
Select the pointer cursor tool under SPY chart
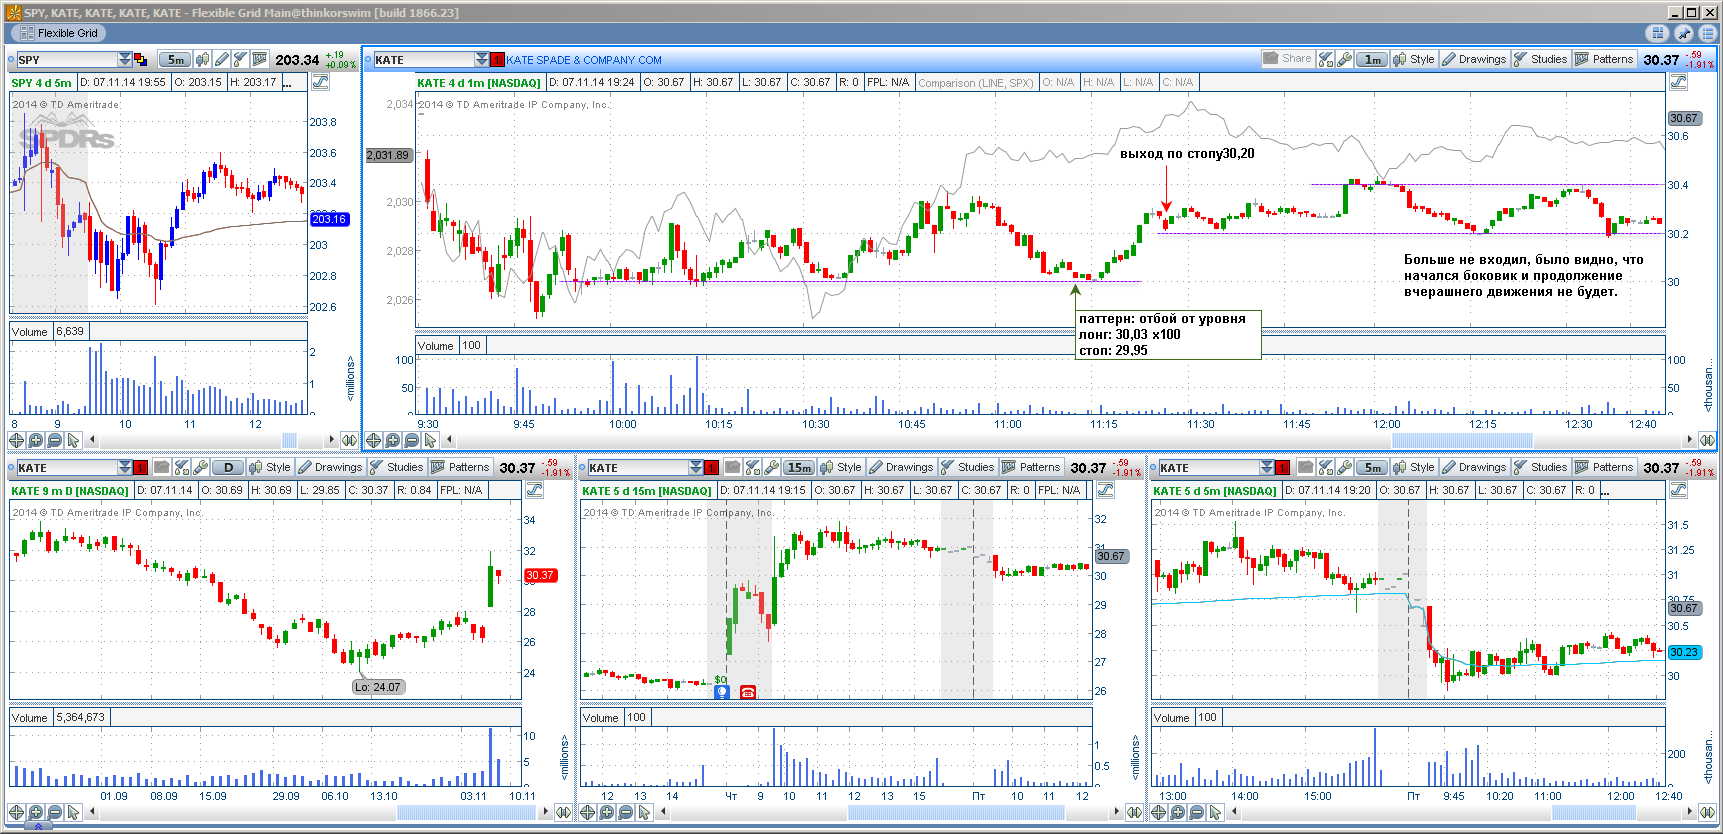(73, 440)
